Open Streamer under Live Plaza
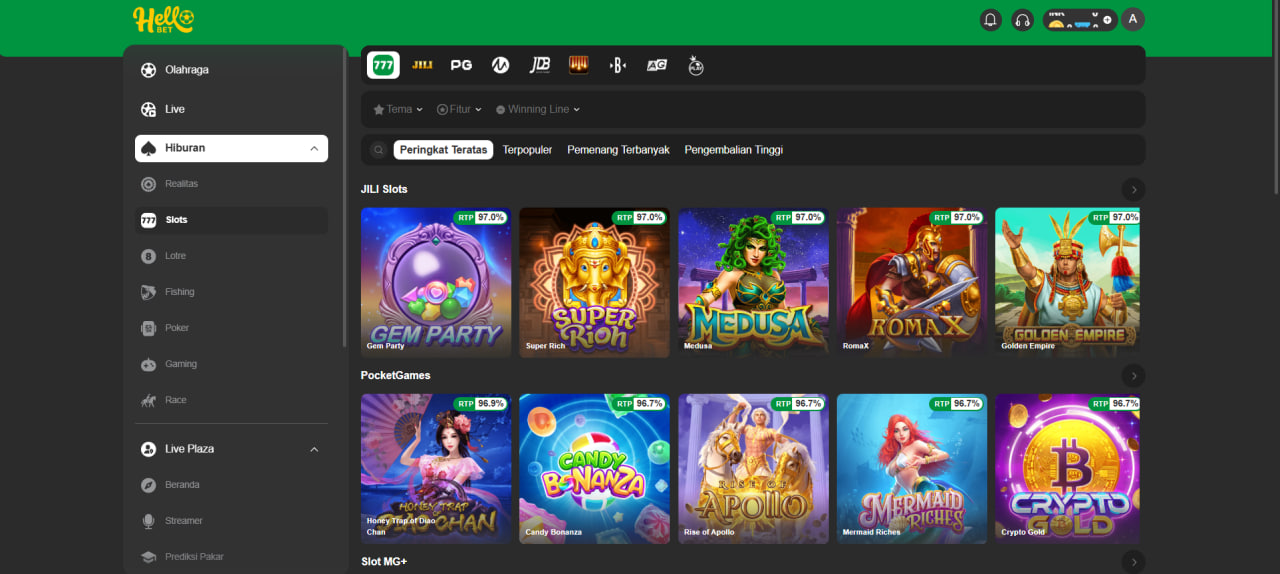Screen dimensions: 1280x574 coord(231,521)
